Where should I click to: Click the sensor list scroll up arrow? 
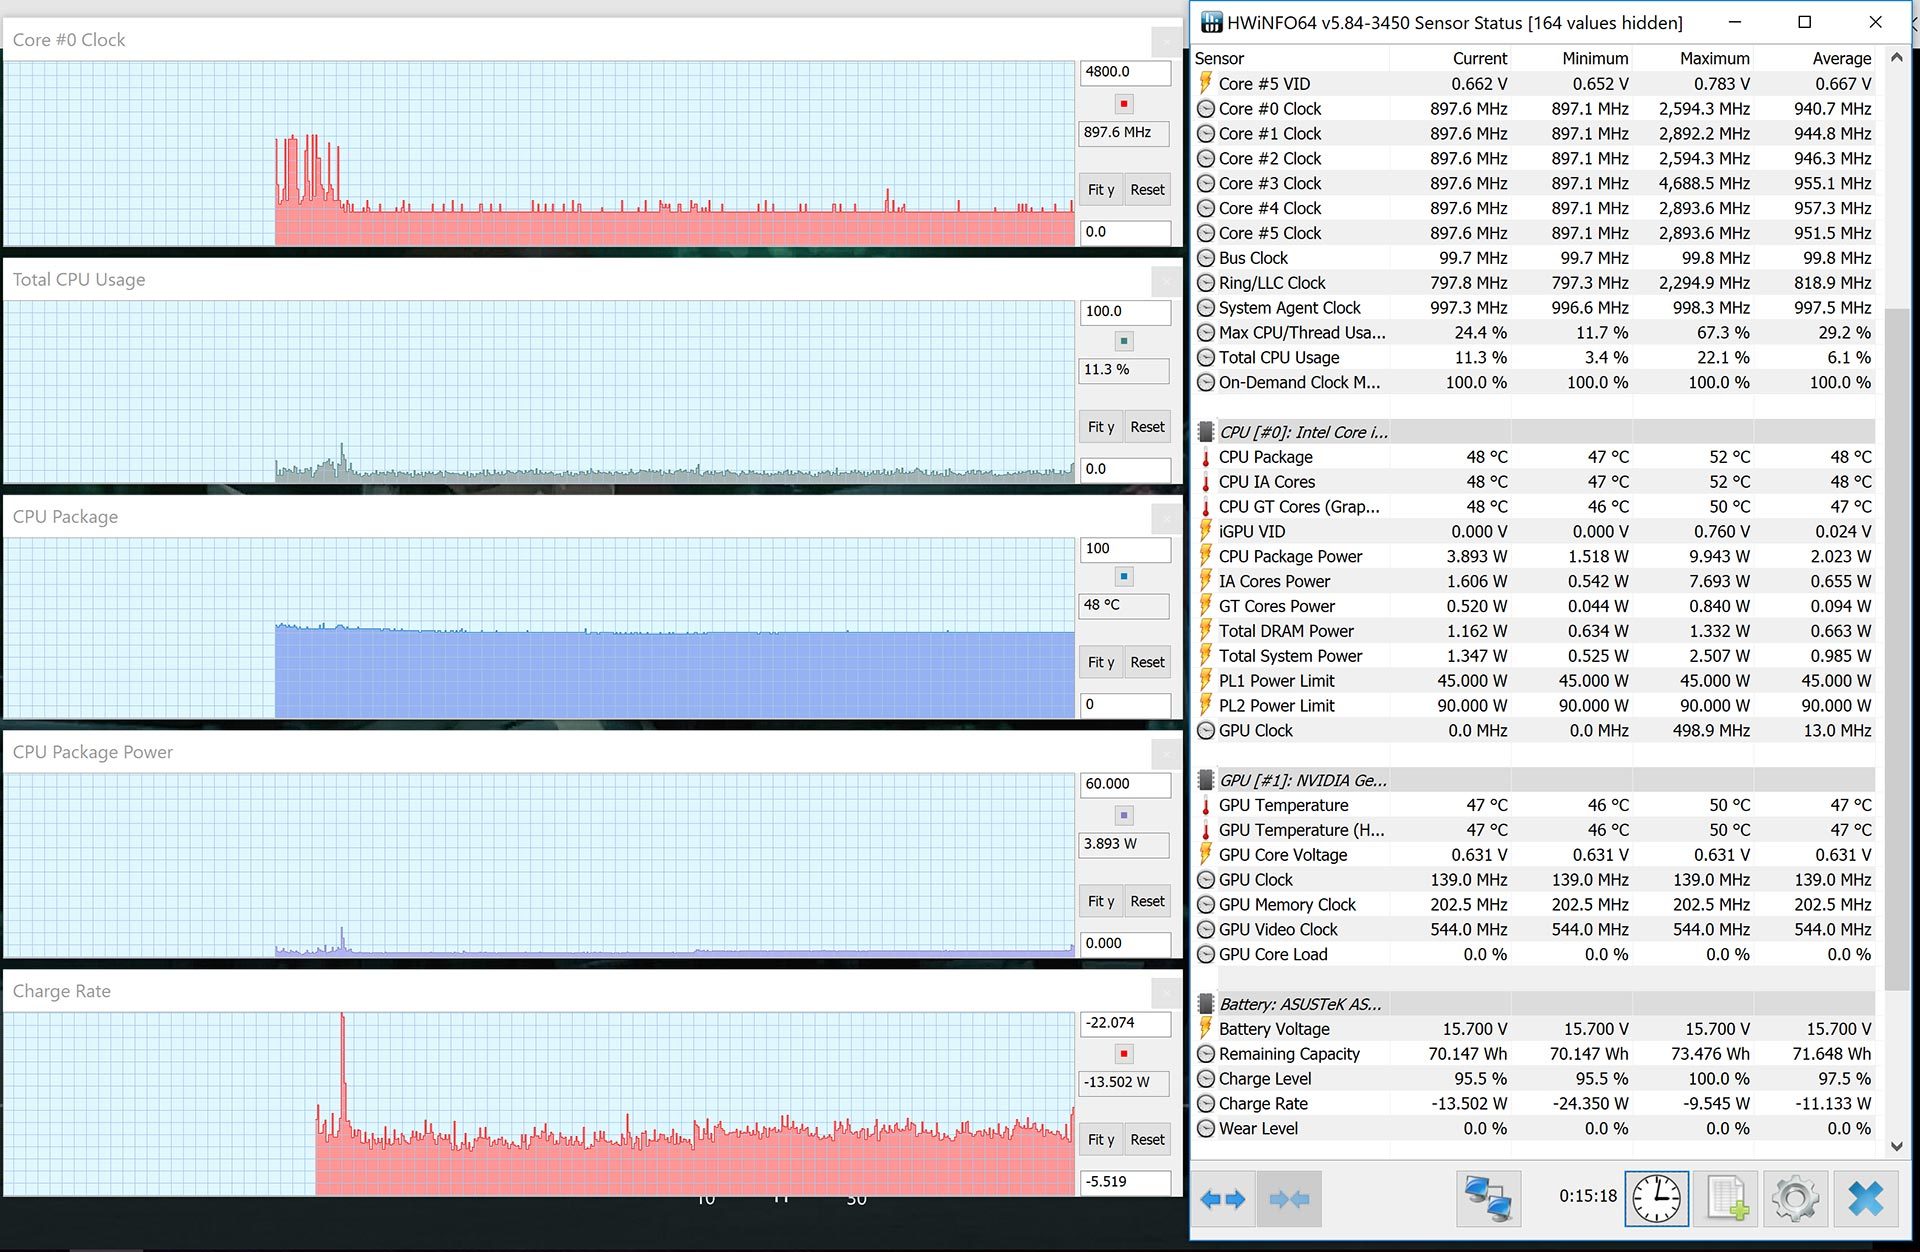pyautogui.click(x=1895, y=58)
